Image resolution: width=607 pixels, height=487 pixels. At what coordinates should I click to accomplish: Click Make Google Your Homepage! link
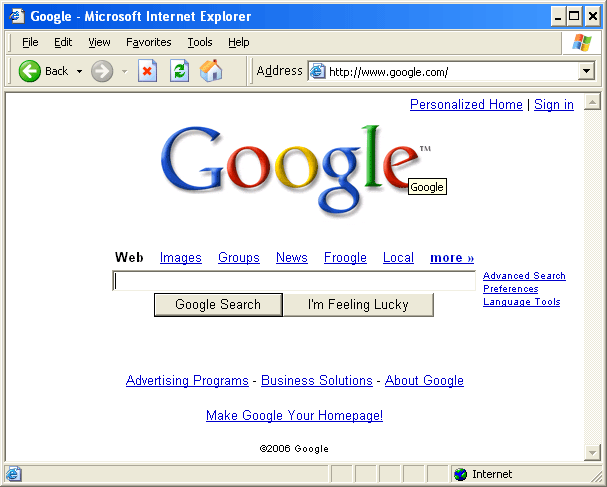click(x=294, y=416)
